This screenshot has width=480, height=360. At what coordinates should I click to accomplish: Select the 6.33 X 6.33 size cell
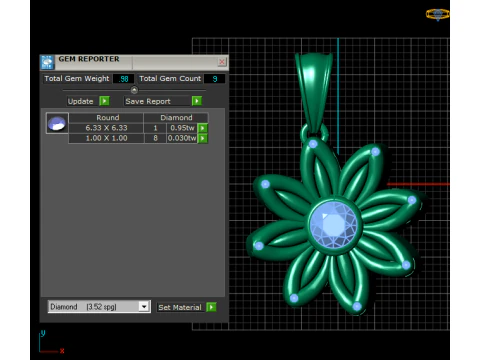(x=106, y=128)
